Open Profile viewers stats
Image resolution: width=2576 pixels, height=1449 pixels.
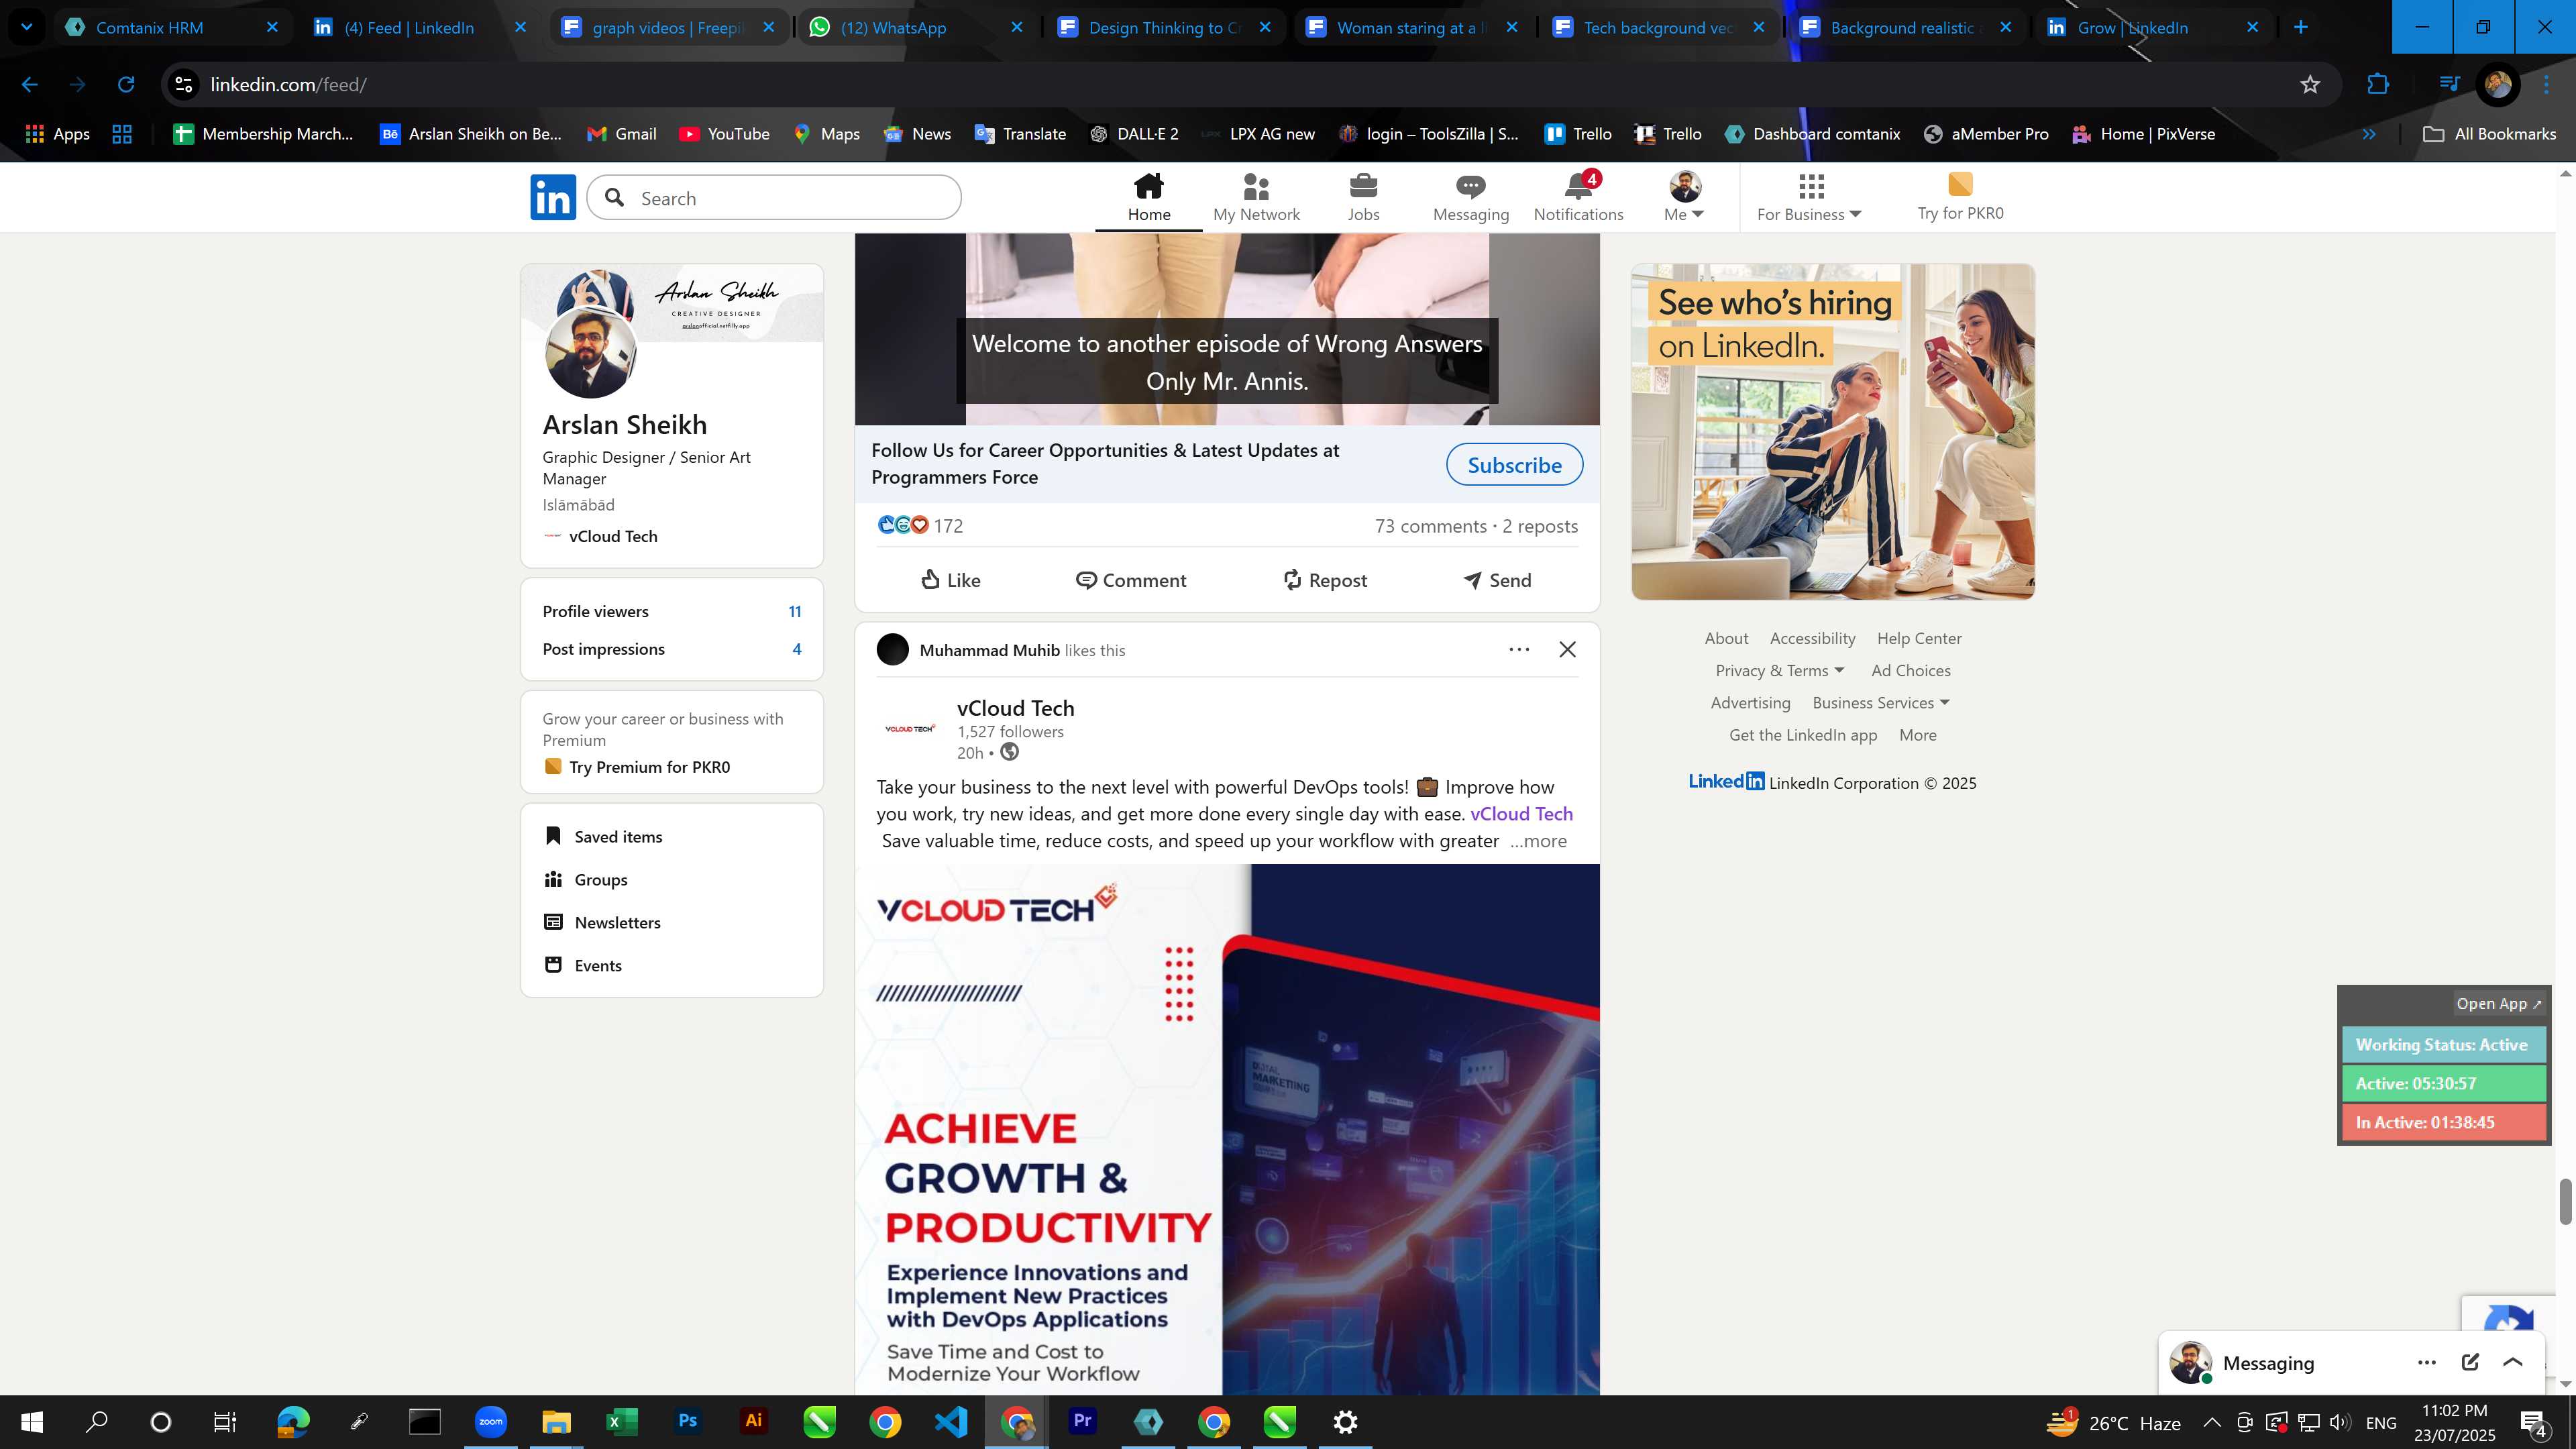click(x=671, y=612)
